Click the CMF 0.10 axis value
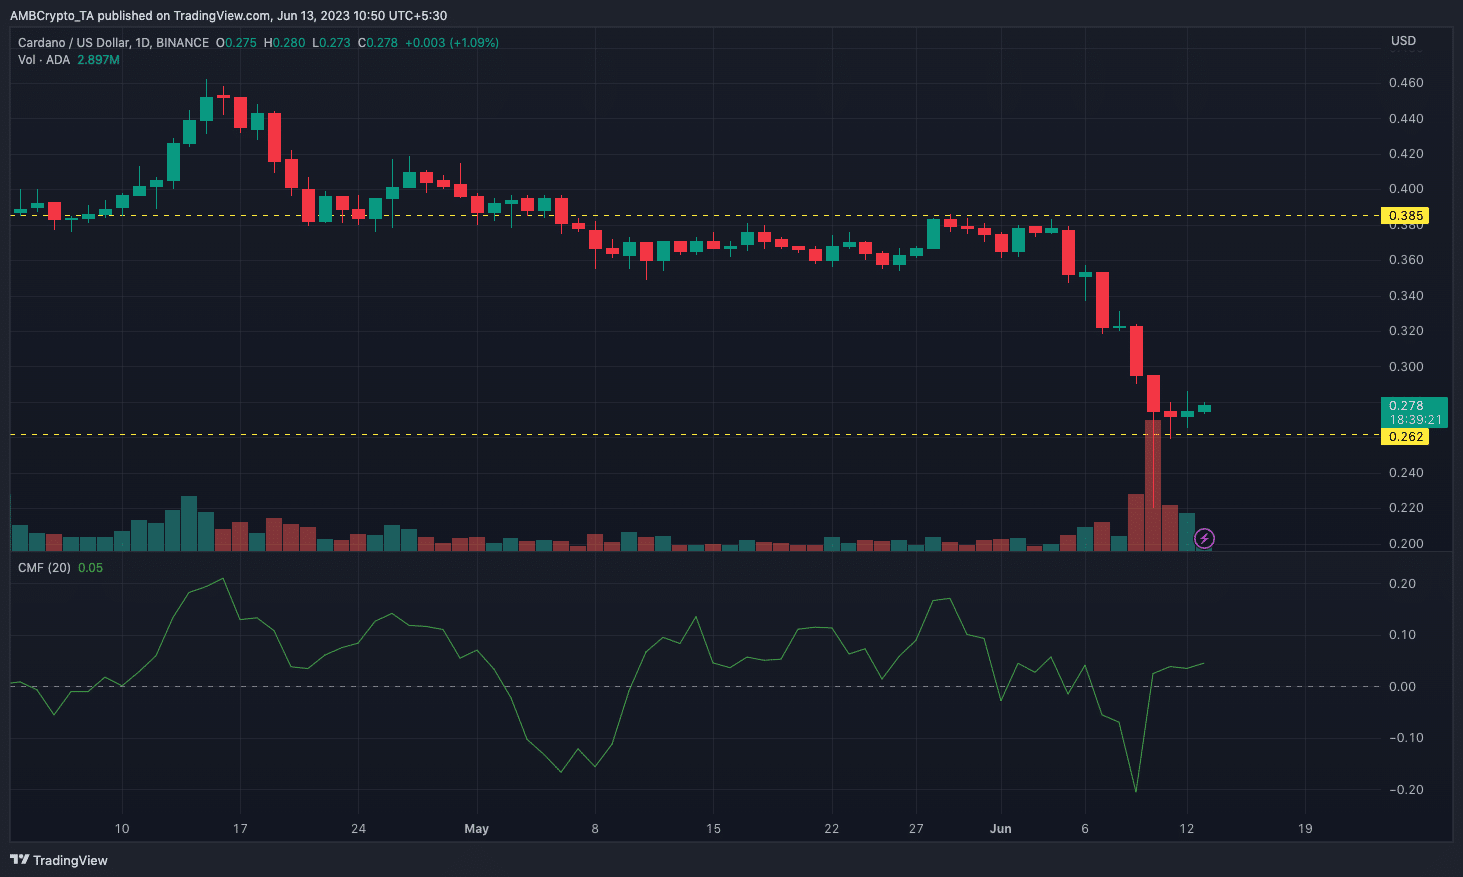Viewport: 1463px width, 877px height. (1403, 635)
